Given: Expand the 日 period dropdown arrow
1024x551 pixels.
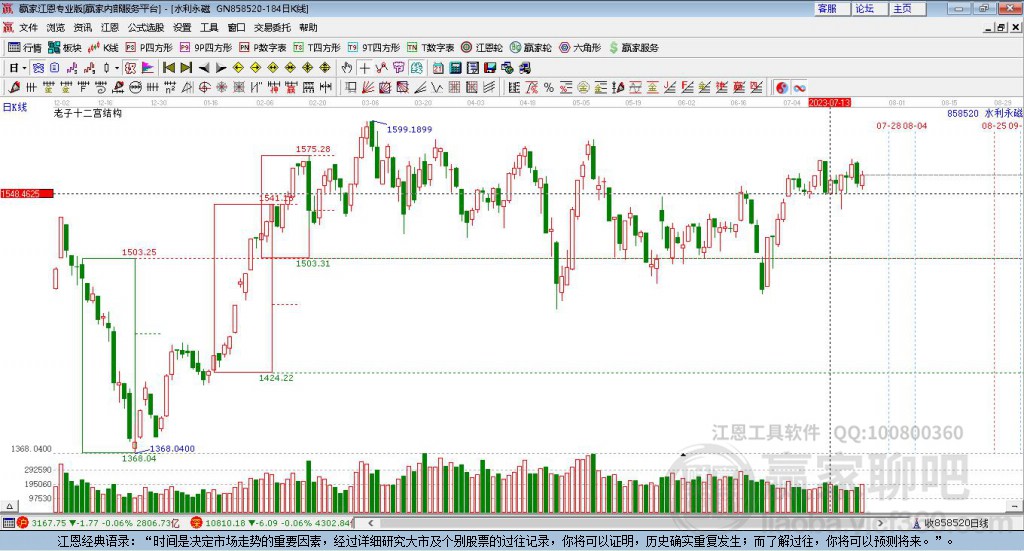Looking at the screenshot, I should pos(25,67).
